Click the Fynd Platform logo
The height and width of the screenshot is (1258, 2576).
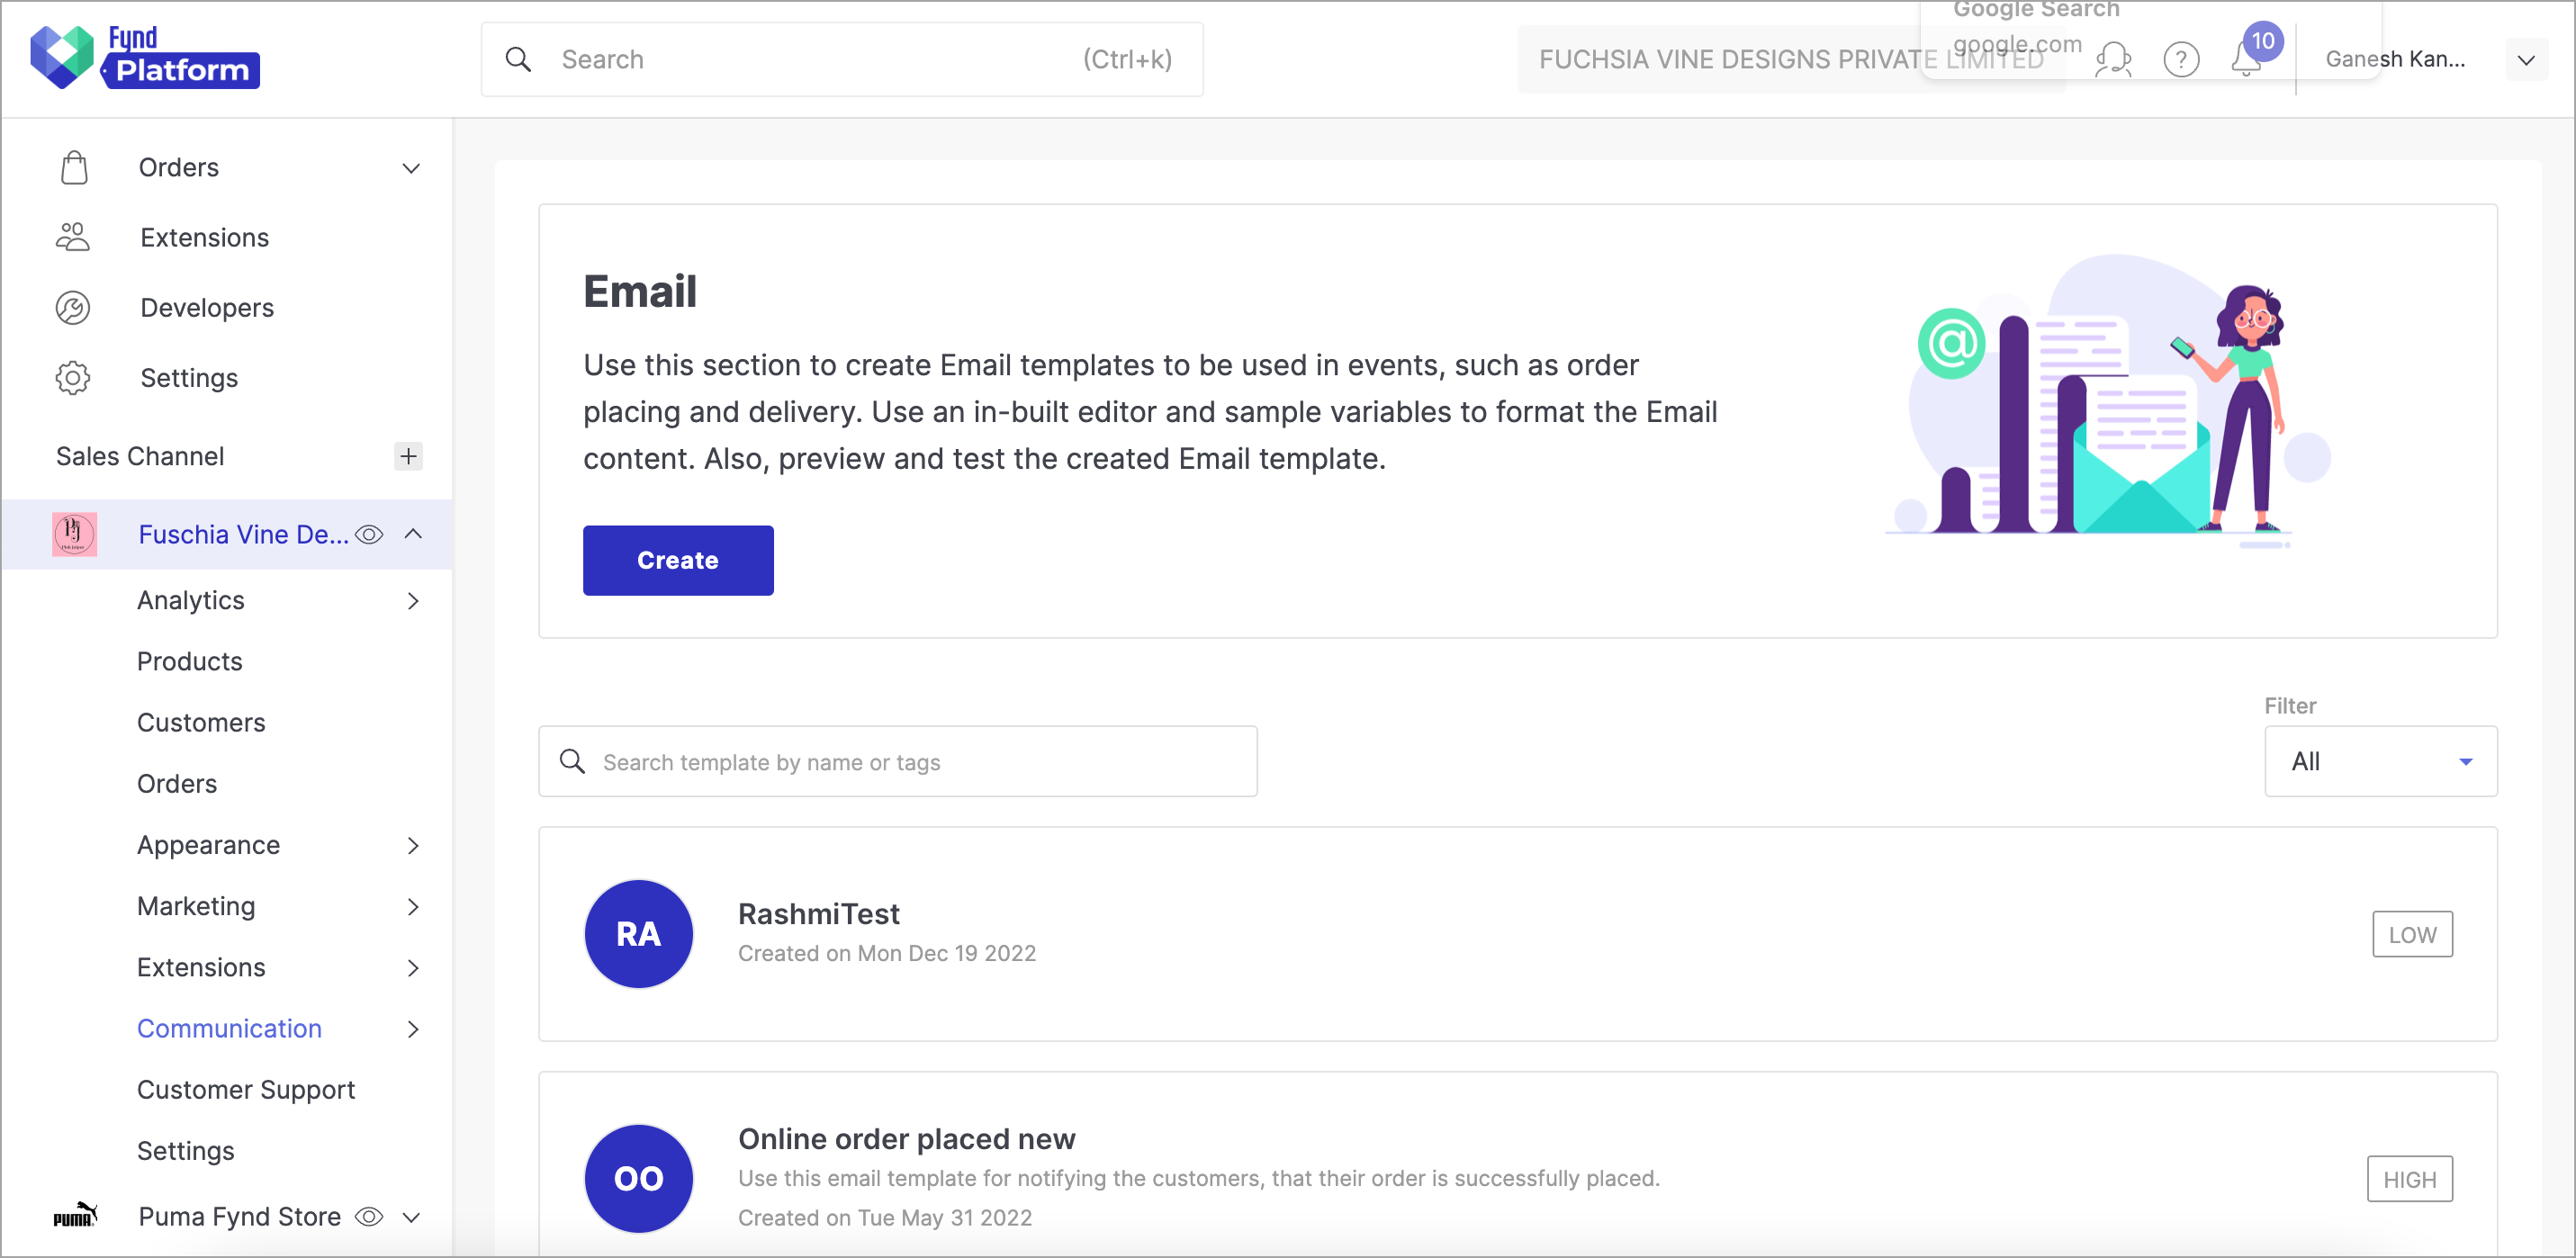click(145, 58)
